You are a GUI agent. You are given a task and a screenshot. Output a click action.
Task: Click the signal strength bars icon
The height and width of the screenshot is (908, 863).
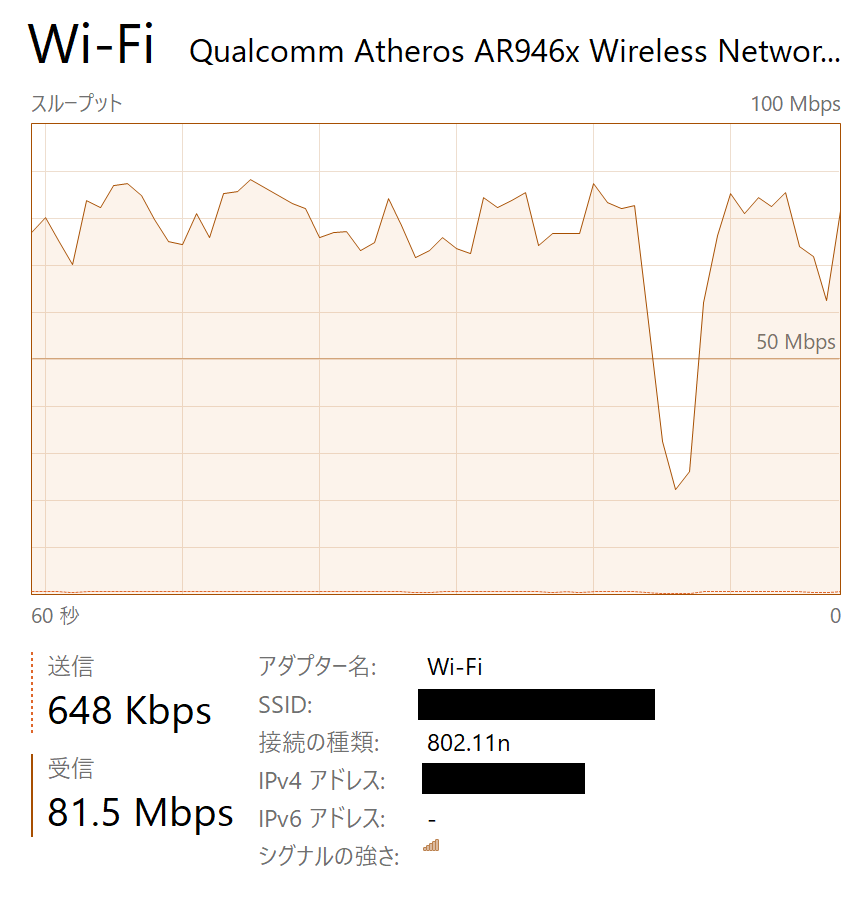tap(431, 845)
